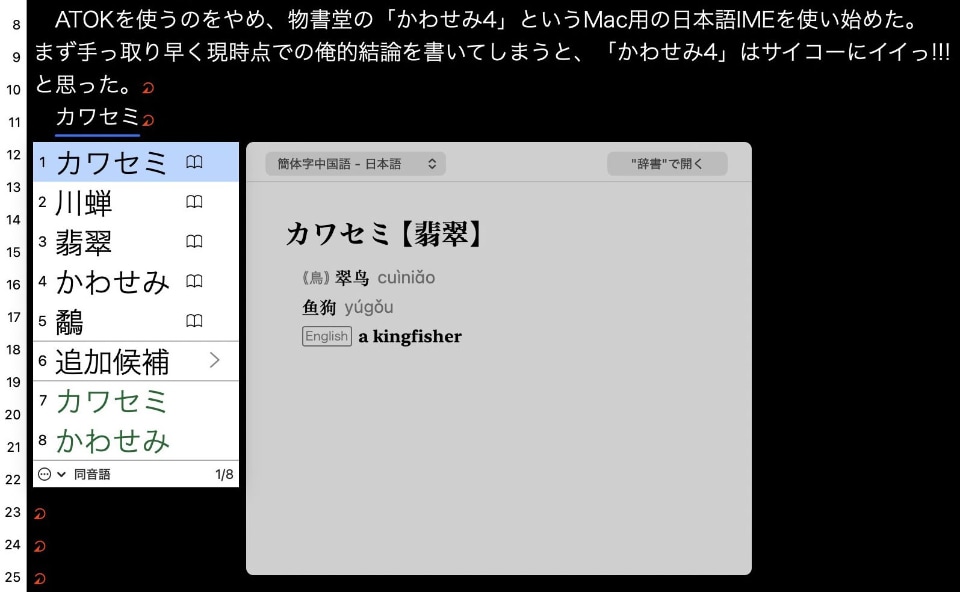Image resolution: width=960 pixels, height=592 pixels.
Task: Click the 《鳥》 category label
Action: pos(317,278)
